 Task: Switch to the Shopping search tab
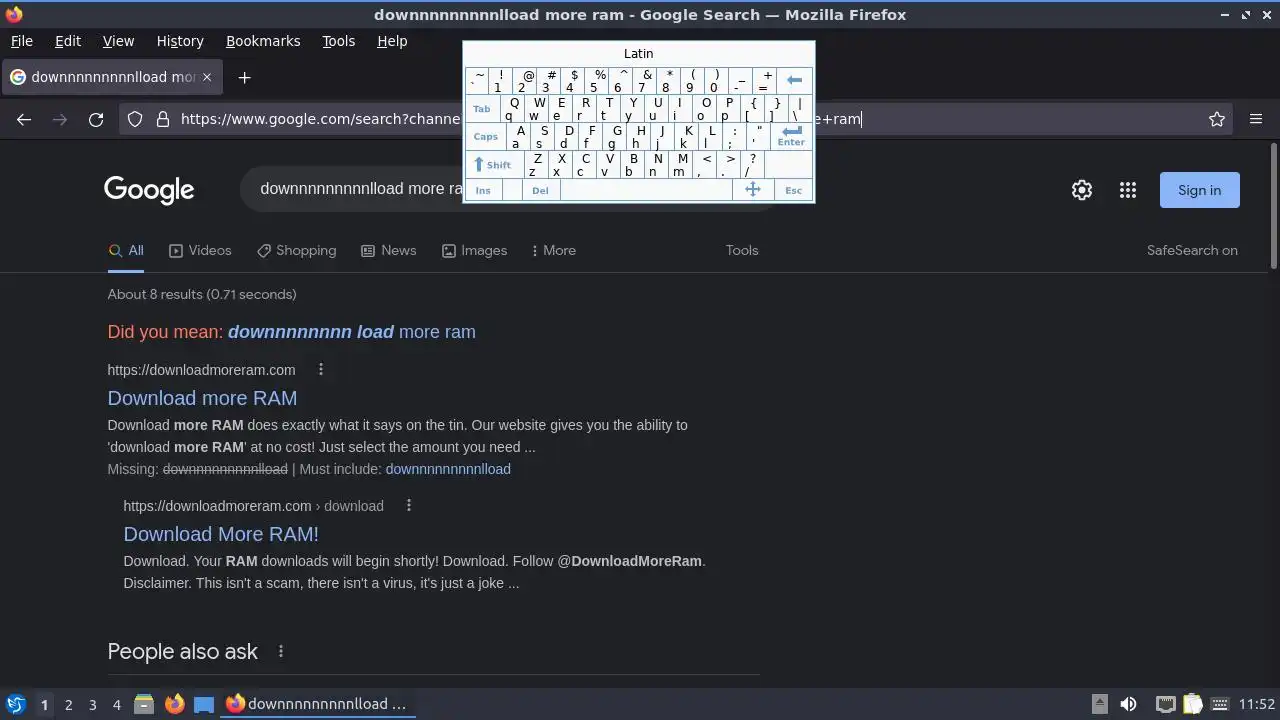click(296, 250)
